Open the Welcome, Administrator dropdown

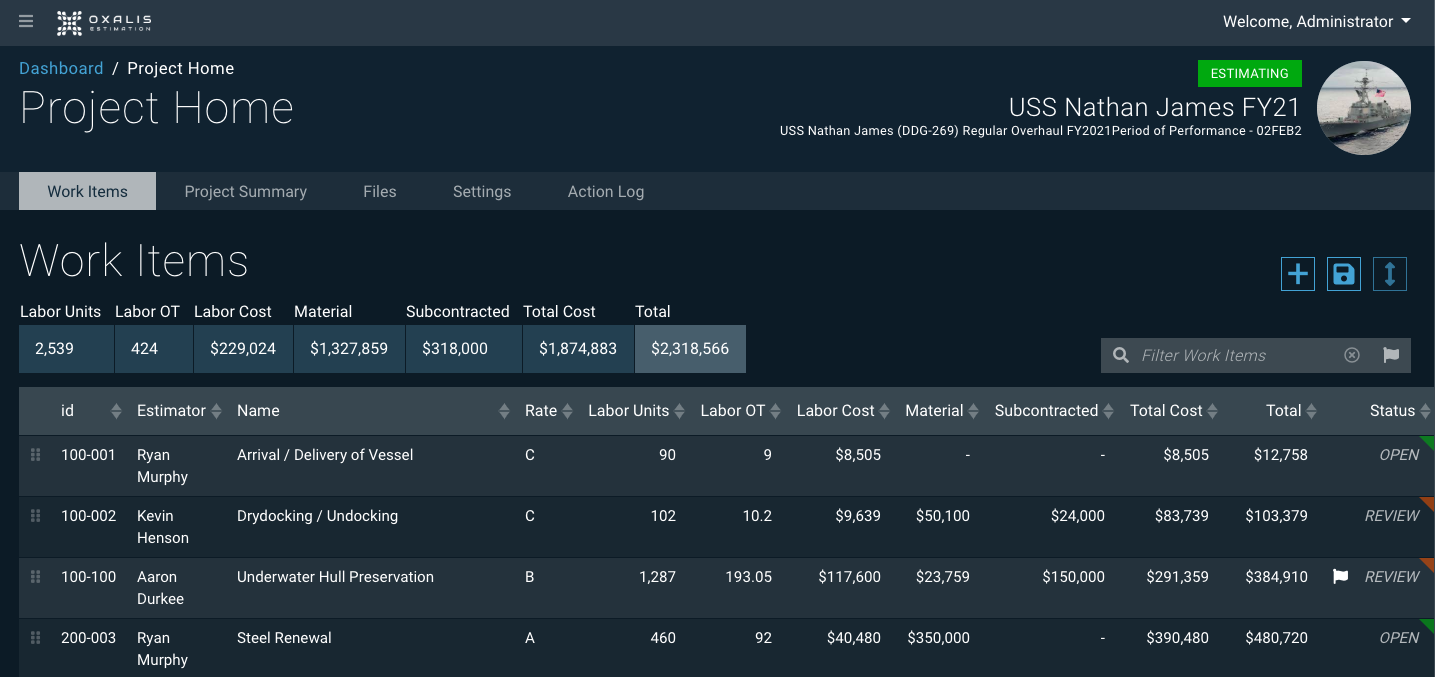click(1316, 22)
